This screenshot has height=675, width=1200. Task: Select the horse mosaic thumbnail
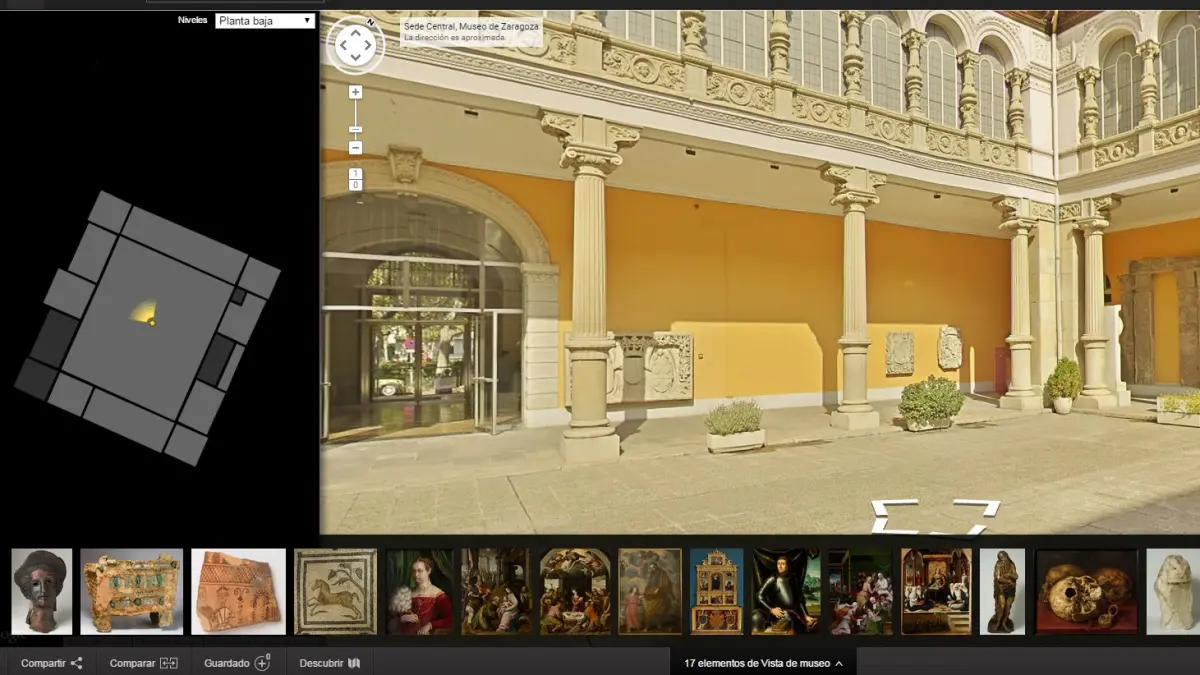click(336, 591)
